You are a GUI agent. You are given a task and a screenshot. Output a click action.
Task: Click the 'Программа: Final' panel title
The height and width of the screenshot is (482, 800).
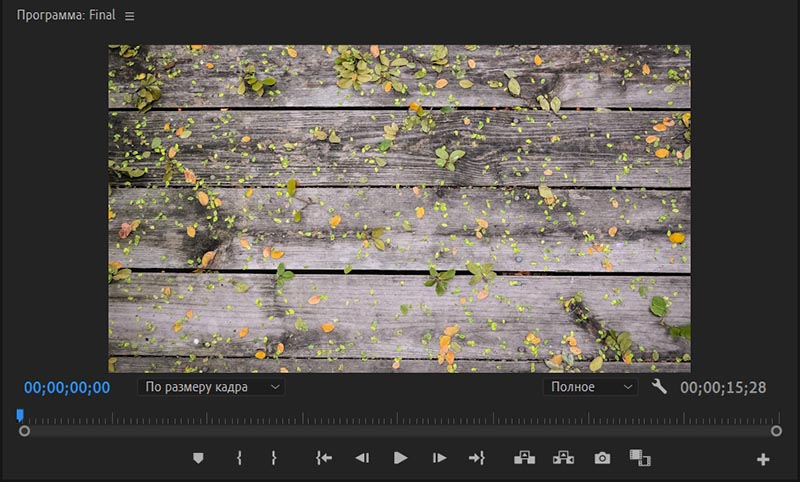pyautogui.click(x=66, y=15)
